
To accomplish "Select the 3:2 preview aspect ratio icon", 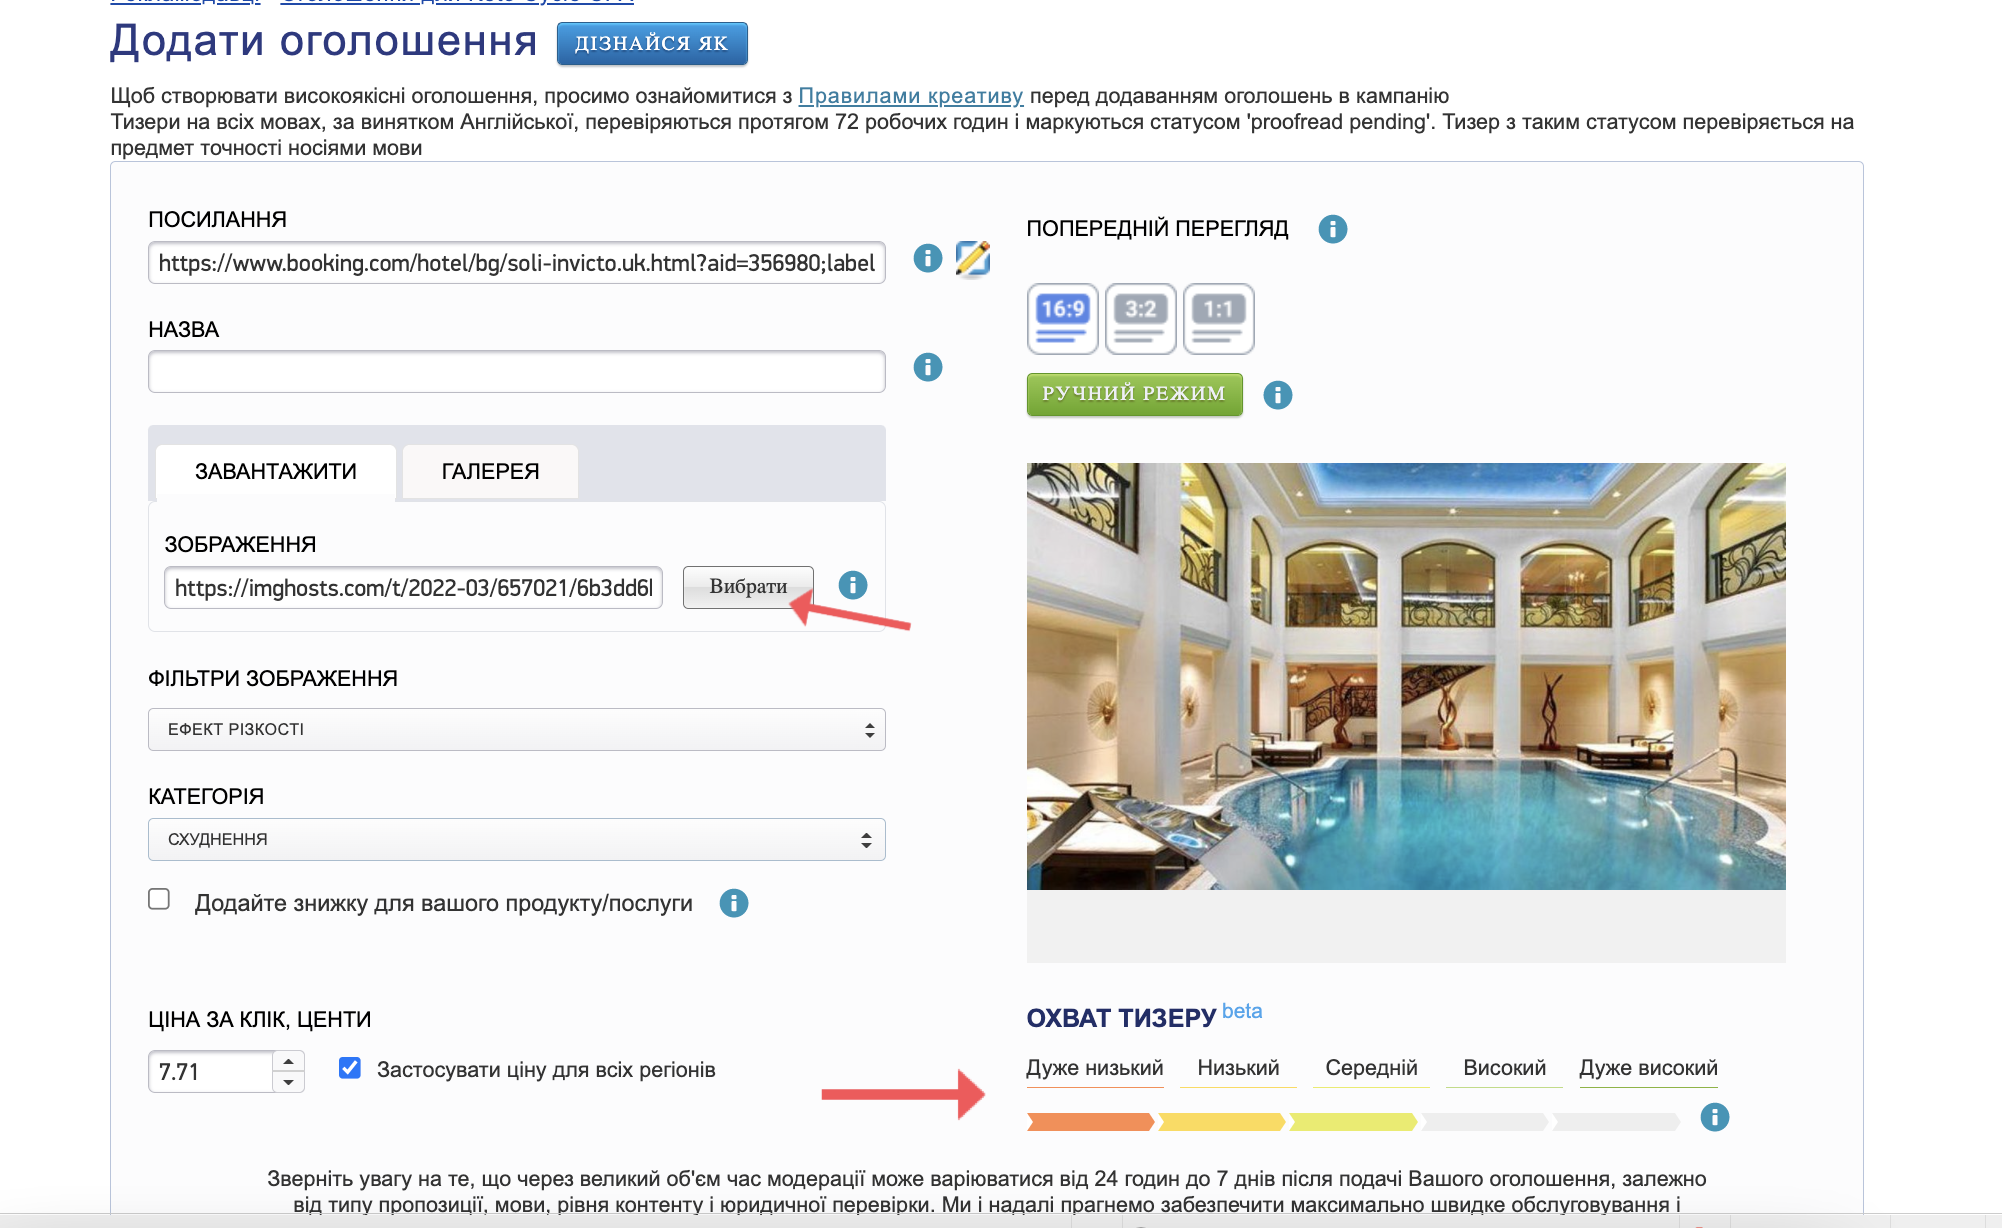I will 1140,319.
